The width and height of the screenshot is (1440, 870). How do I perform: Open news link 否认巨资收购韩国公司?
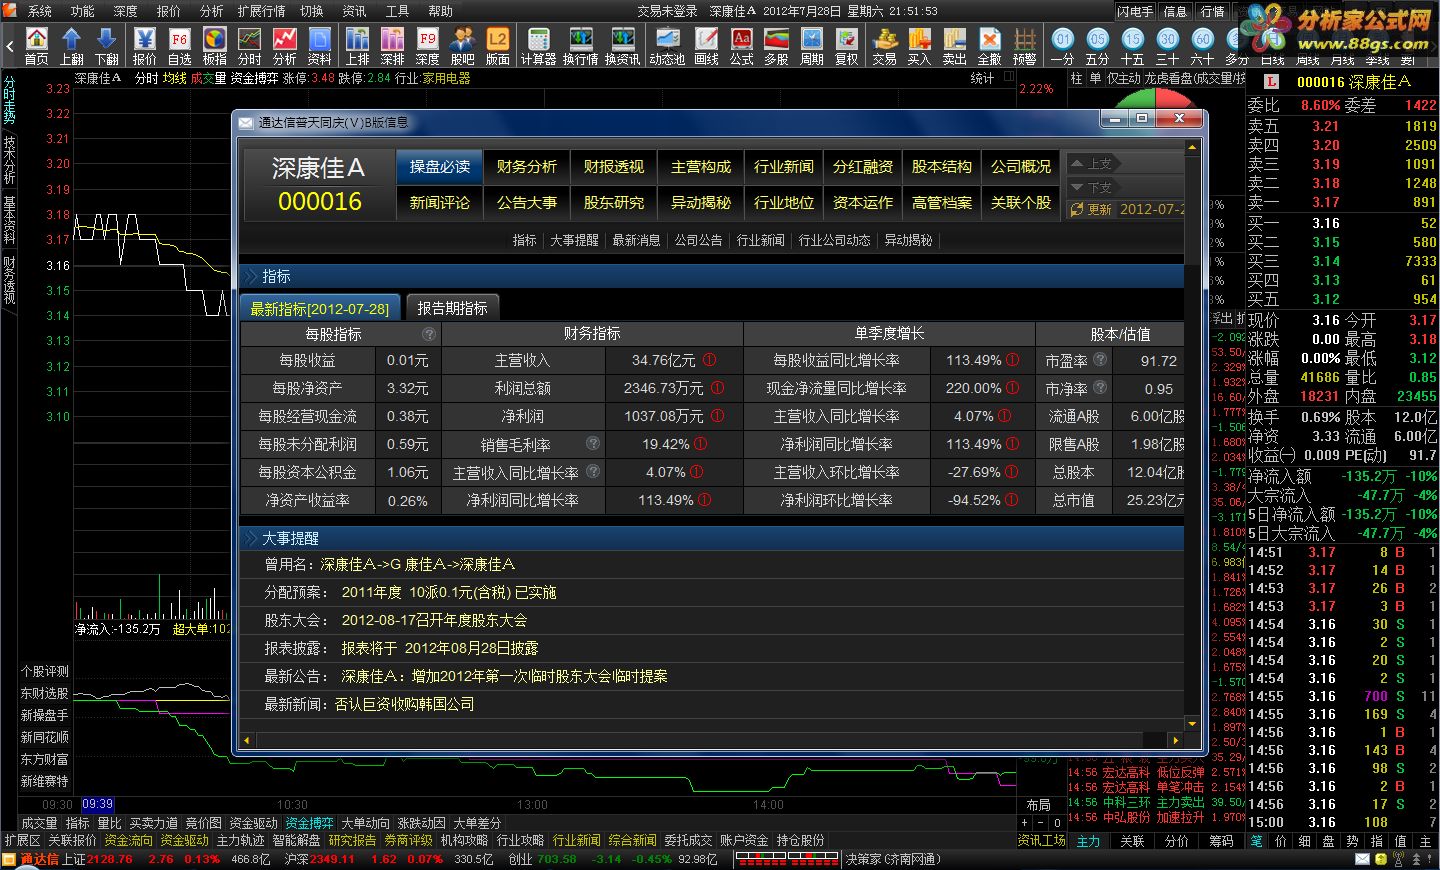click(x=405, y=704)
